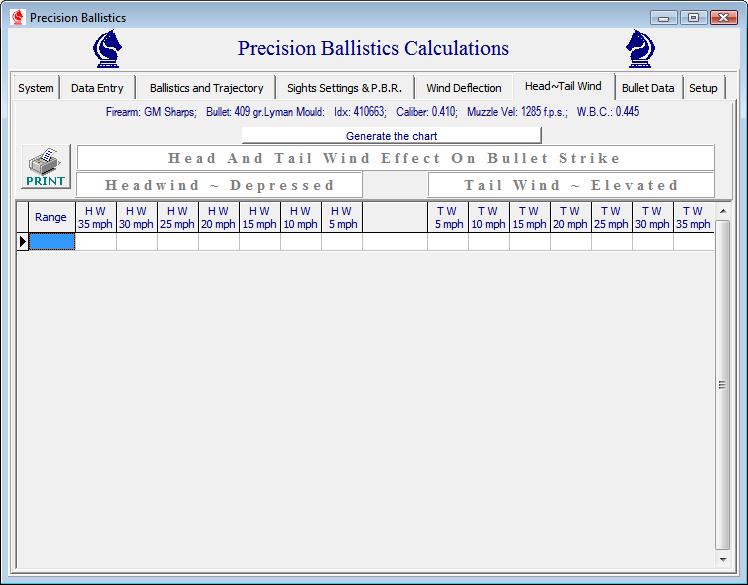Image resolution: width=748 pixels, height=585 pixels.
Task: Click the highlighted Range cell in first row
Action: point(51,241)
